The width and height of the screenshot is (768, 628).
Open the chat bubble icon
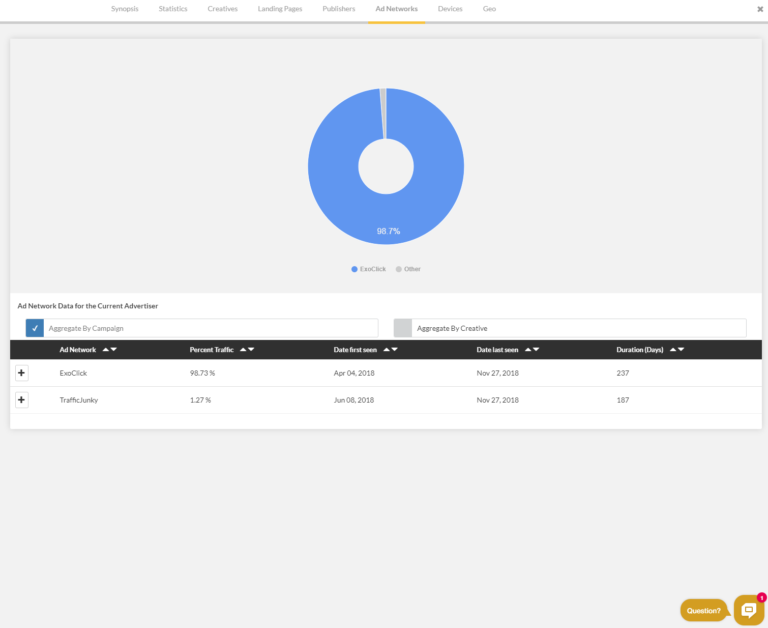[748, 610]
